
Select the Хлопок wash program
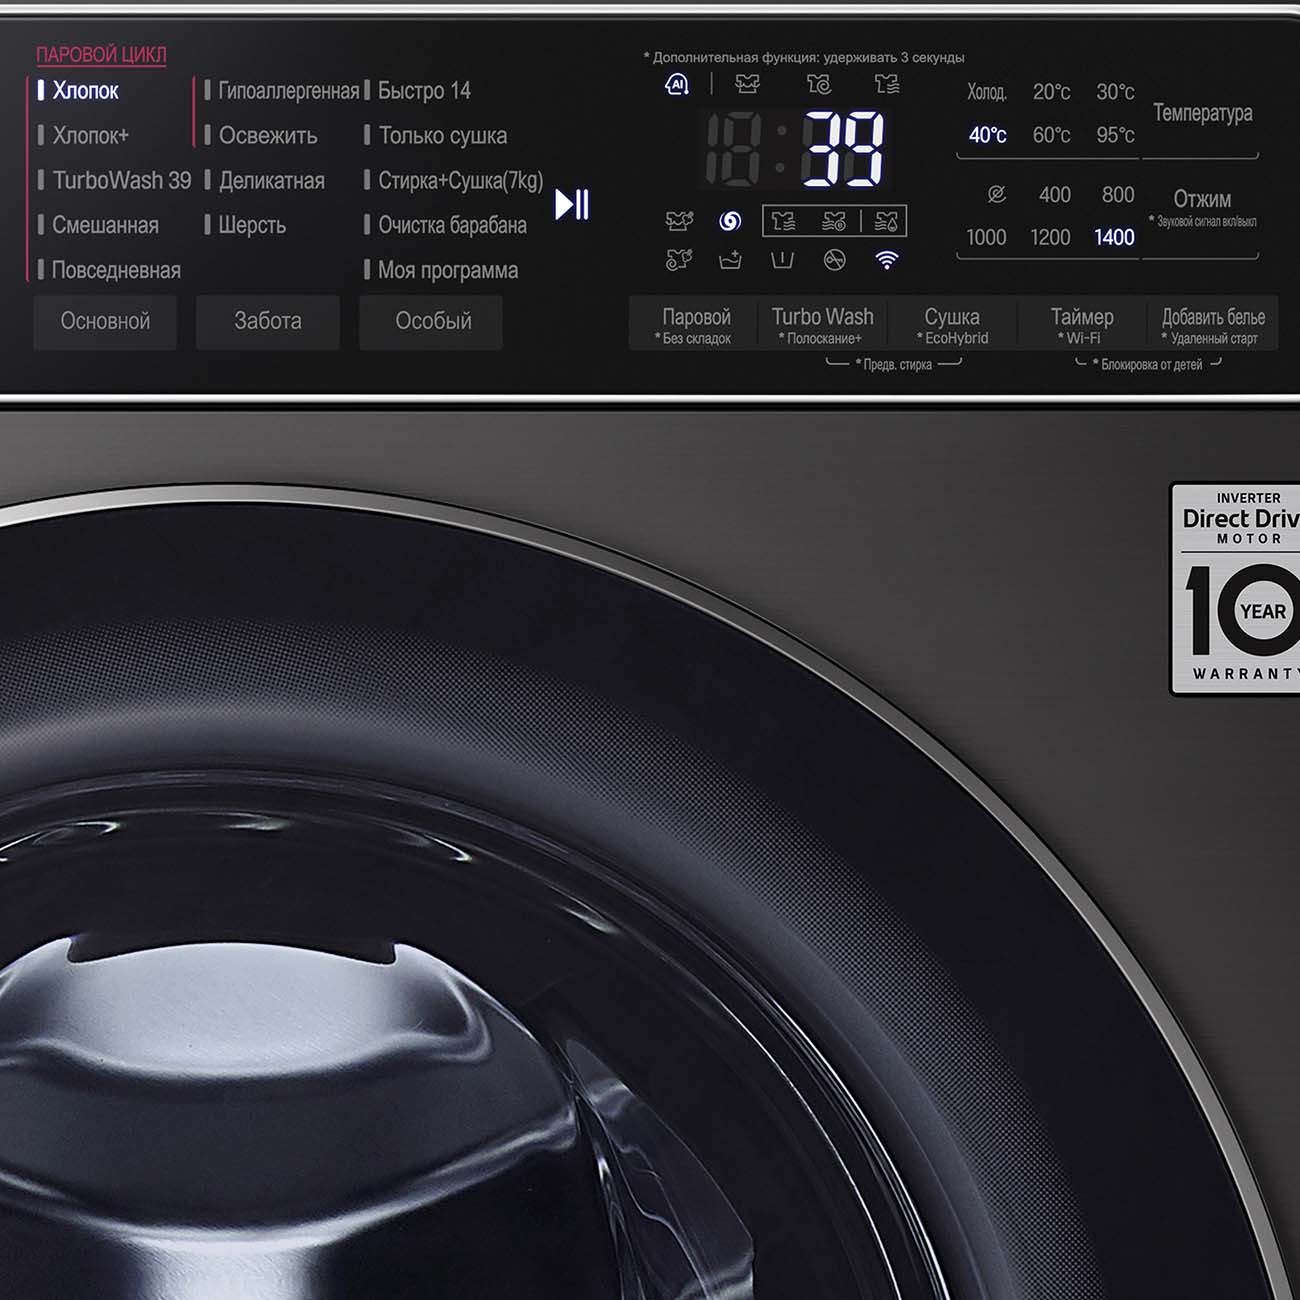click(85, 91)
